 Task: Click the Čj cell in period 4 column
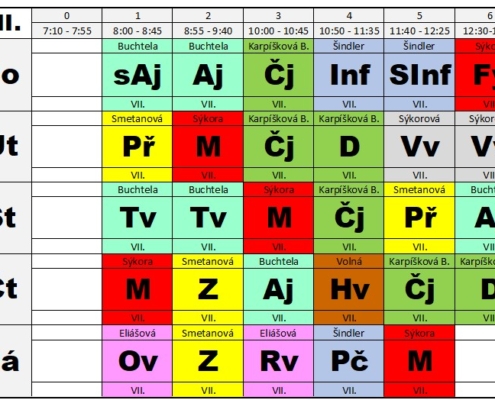tap(349, 218)
